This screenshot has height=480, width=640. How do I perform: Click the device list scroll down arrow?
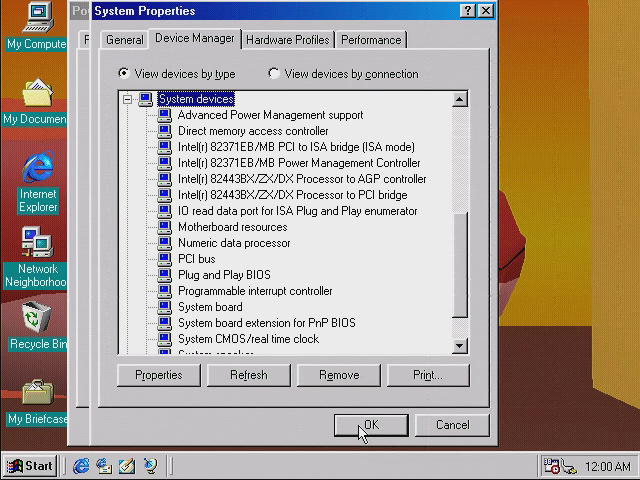[460, 346]
